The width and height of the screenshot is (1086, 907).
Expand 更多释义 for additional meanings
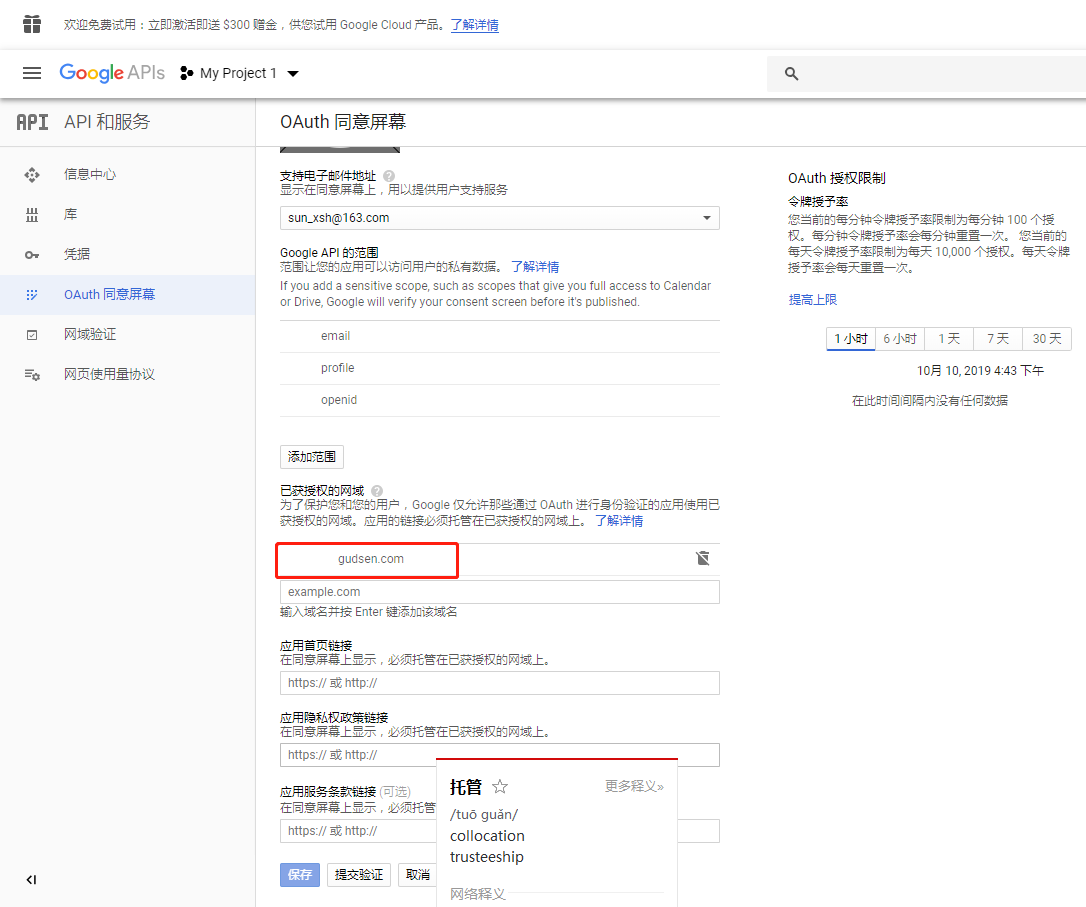click(x=635, y=786)
